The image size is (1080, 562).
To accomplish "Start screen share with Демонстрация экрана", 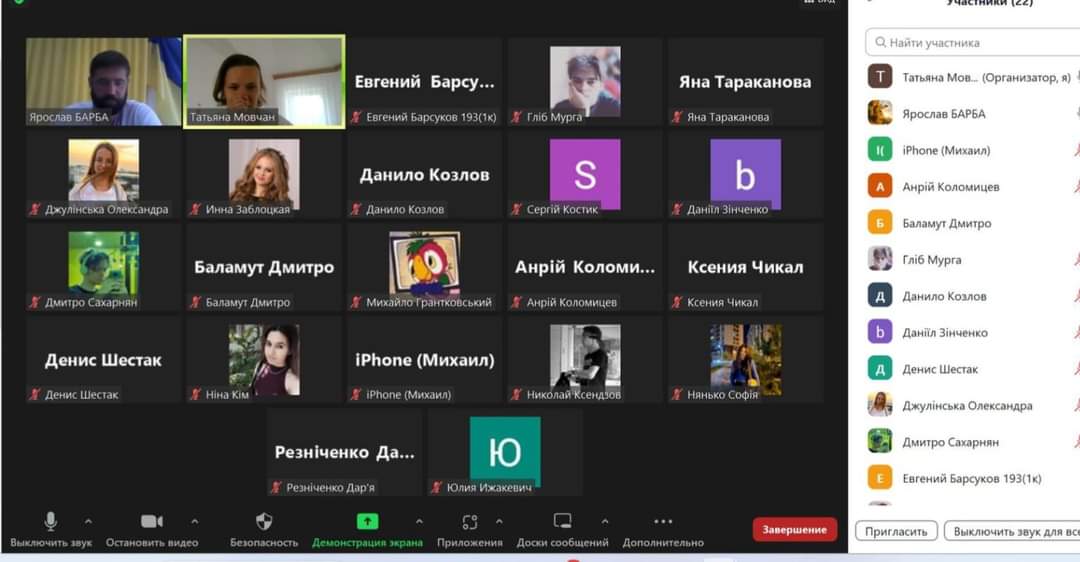I will point(367,521).
